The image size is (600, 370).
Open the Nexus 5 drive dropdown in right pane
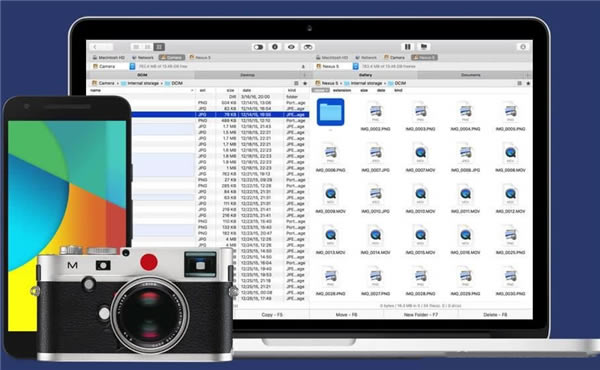point(355,66)
